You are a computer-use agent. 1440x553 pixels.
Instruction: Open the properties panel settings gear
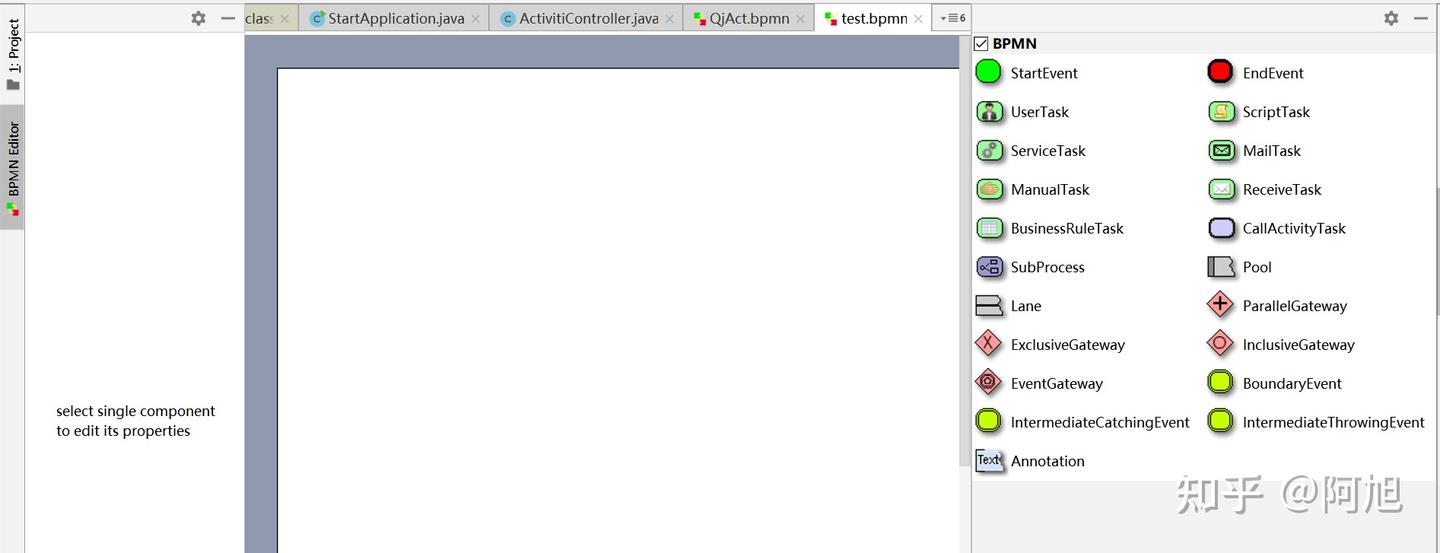coord(198,18)
